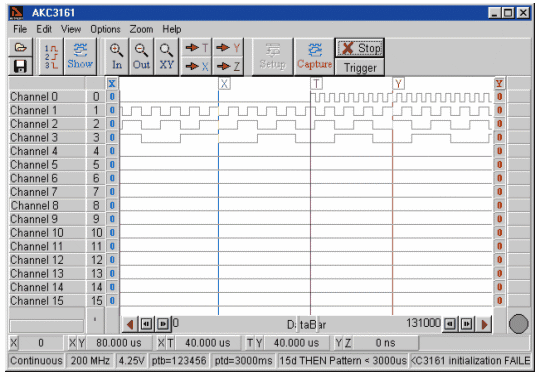Click the DataBar scroll-left red arrow
The height and width of the screenshot is (377, 539).
[x=130, y=324]
